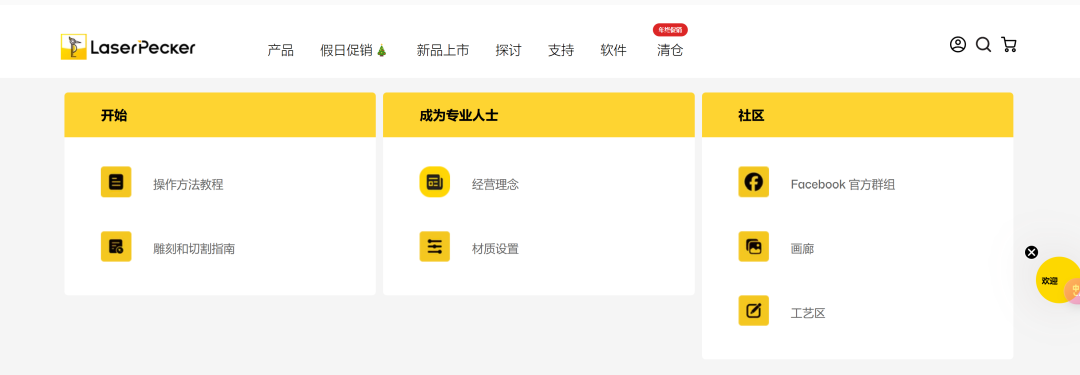Open the 假日促销 menu
The height and width of the screenshot is (375, 1080).
click(354, 50)
